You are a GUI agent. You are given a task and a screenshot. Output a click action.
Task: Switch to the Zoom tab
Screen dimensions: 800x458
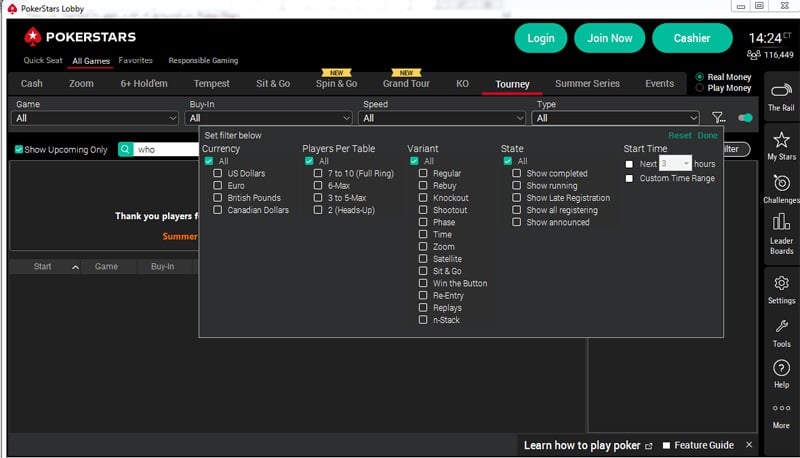coord(81,84)
